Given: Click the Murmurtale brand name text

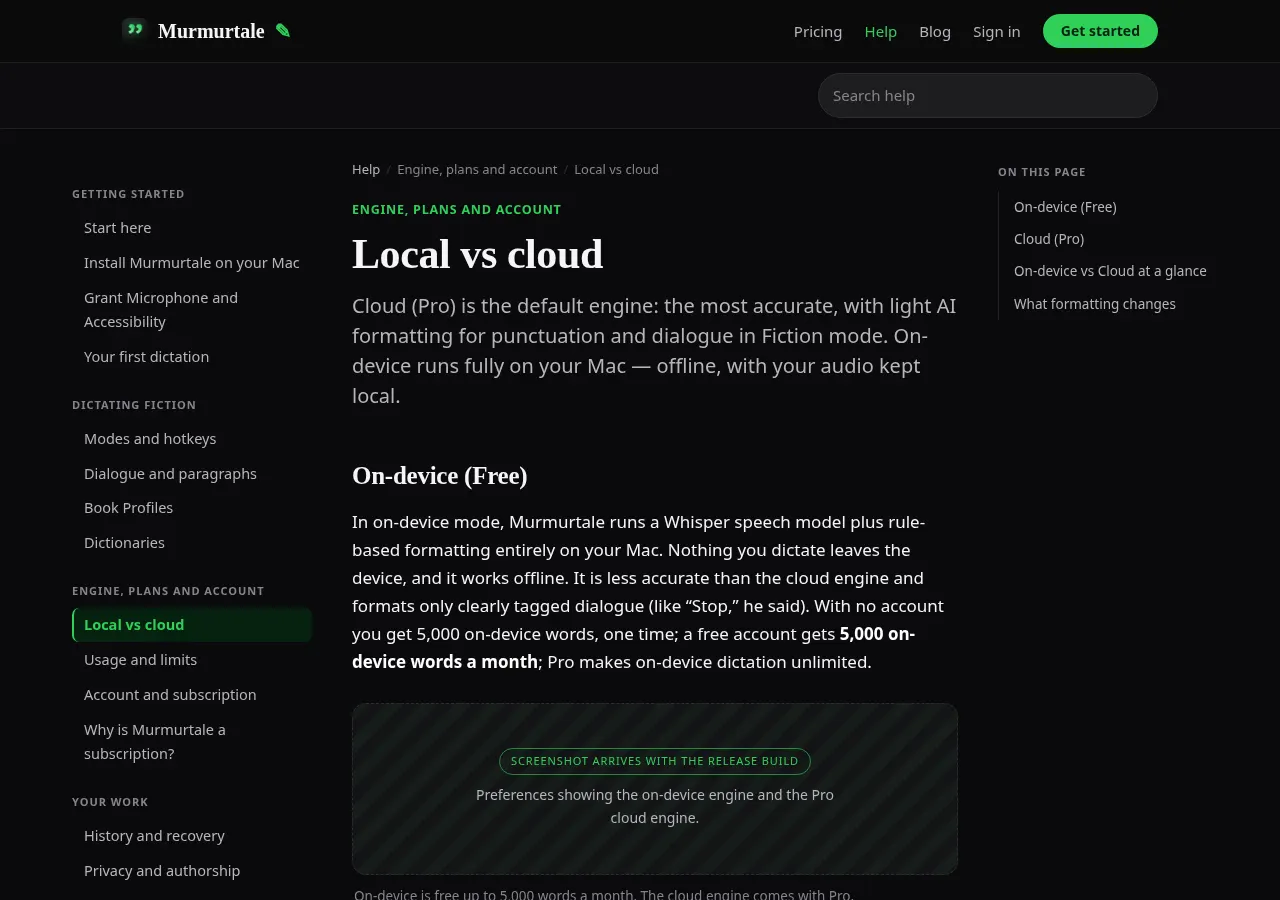Looking at the screenshot, I should click(x=211, y=31).
